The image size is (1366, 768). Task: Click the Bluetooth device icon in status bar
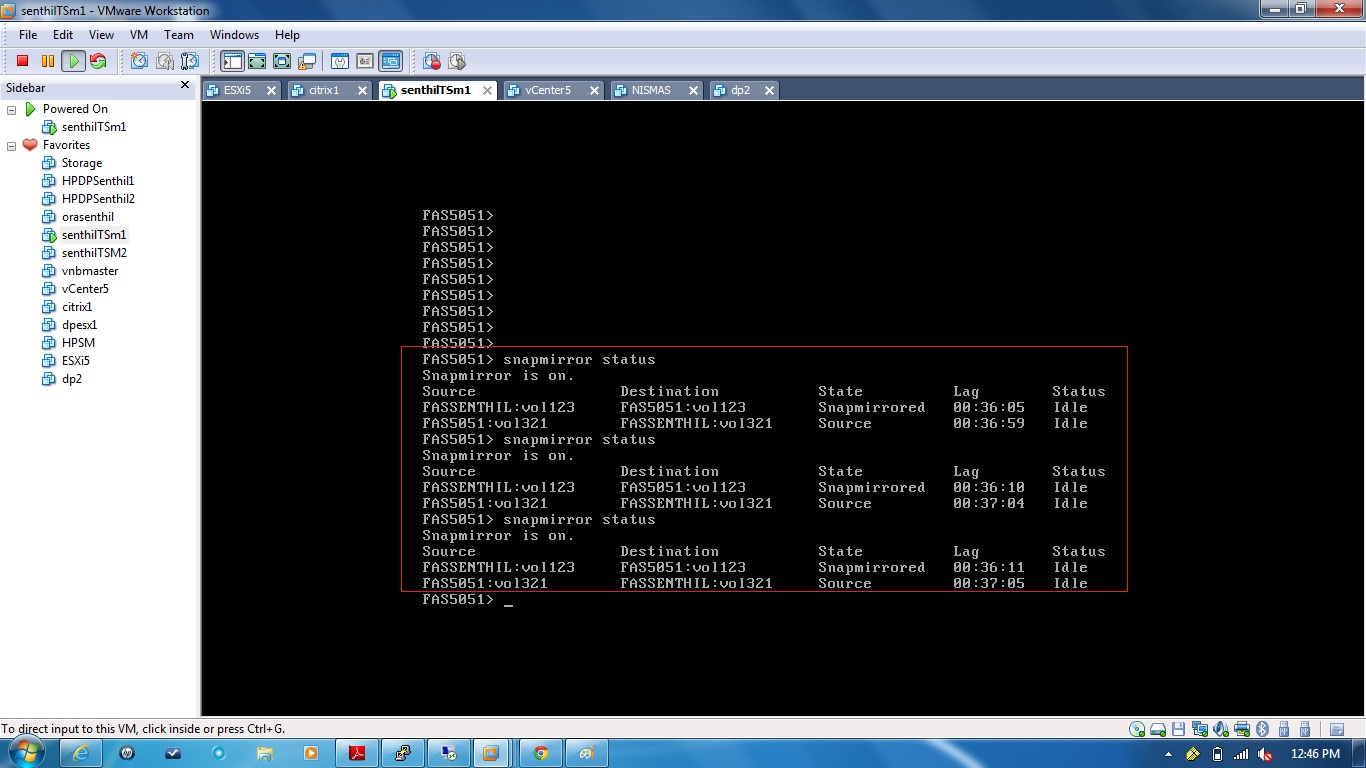1262,729
